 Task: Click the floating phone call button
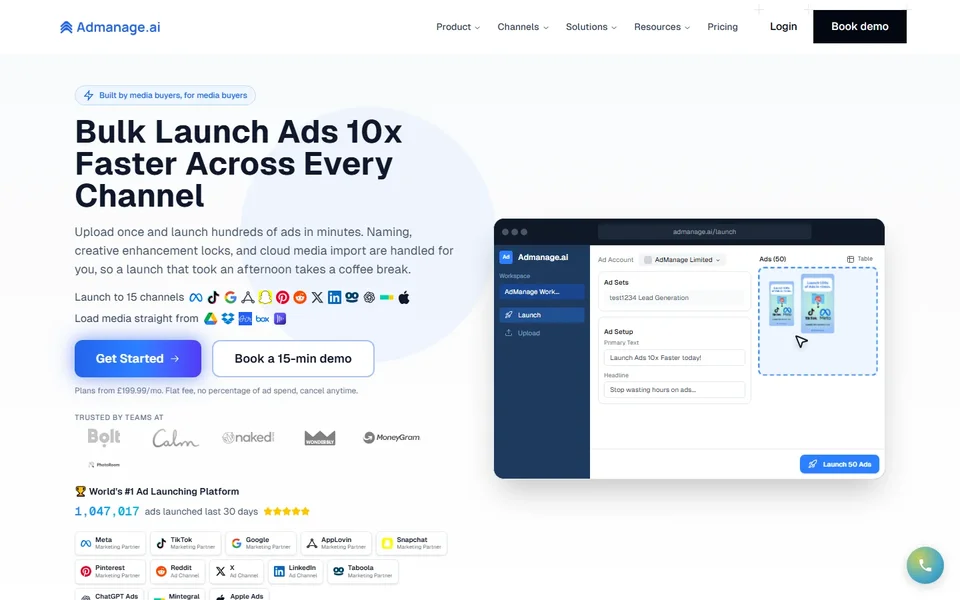(925, 565)
